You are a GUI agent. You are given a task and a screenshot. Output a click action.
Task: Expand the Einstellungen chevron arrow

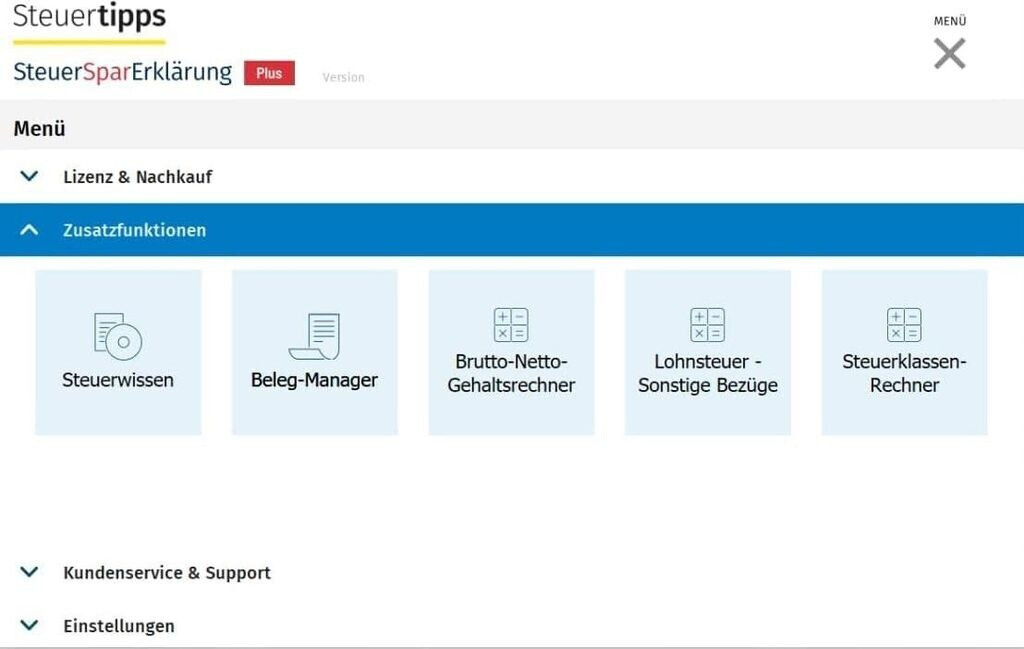pyautogui.click(x=30, y=625)
